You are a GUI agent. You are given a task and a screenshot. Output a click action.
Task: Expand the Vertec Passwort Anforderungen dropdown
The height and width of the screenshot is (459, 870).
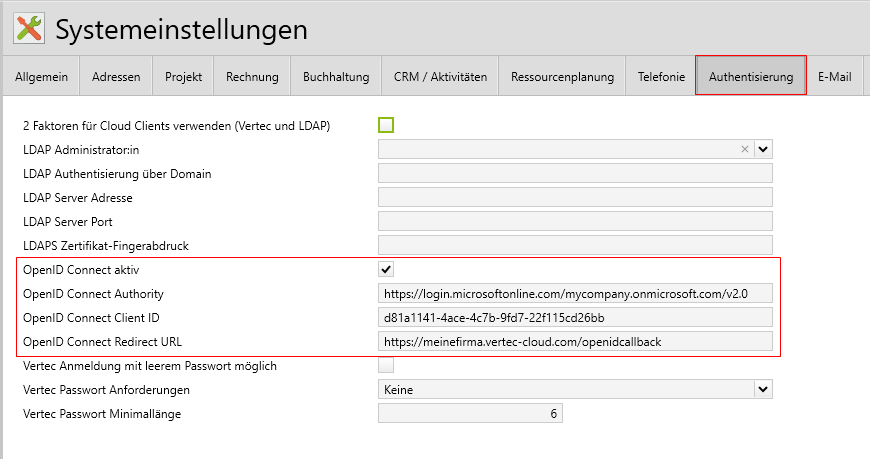pyautogui.click(x=763, y=389)
